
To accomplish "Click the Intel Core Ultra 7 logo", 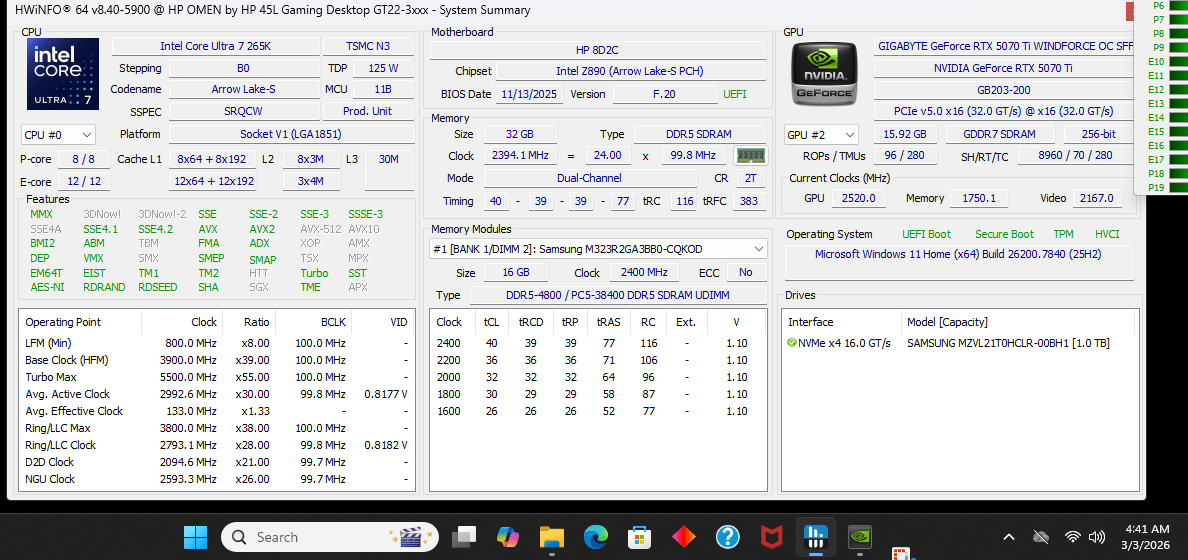I will pos(64,74).
